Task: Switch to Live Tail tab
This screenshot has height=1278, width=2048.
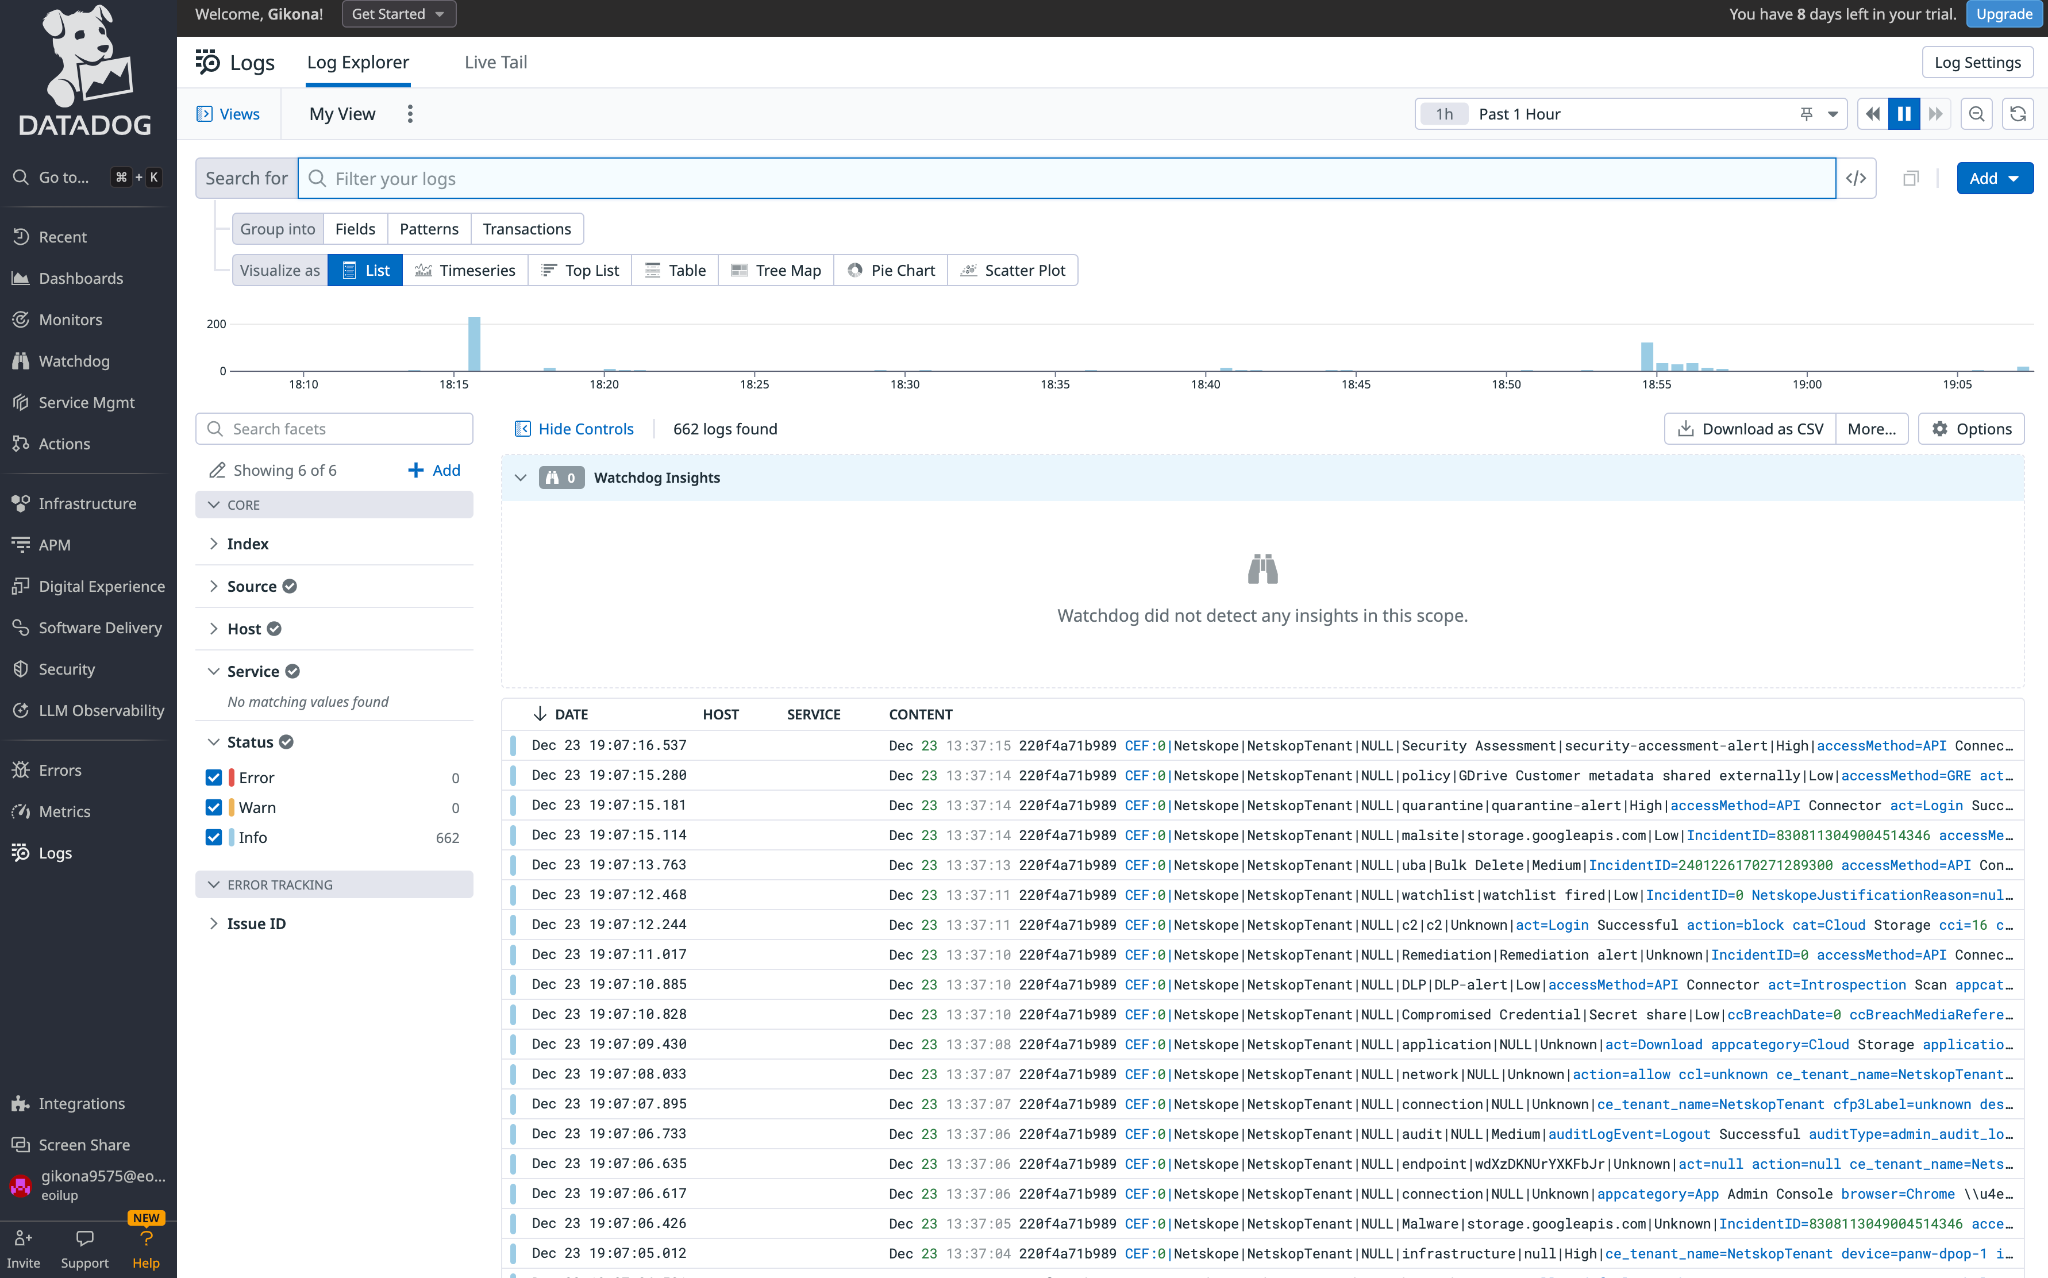Action: click(x=496, y=62)
